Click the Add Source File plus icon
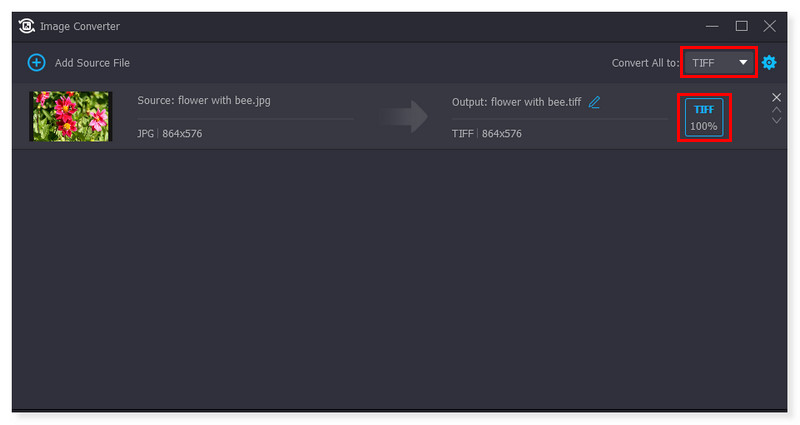 36,63
